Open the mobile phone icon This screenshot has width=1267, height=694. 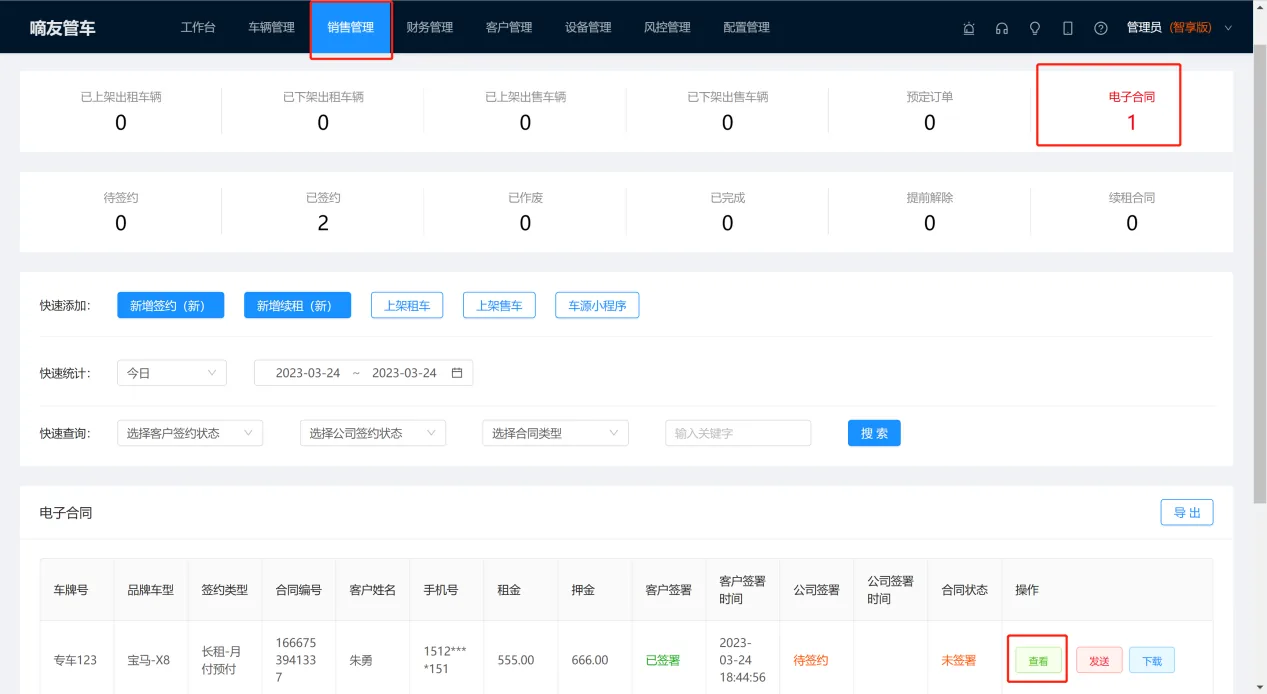(1068, 28)
